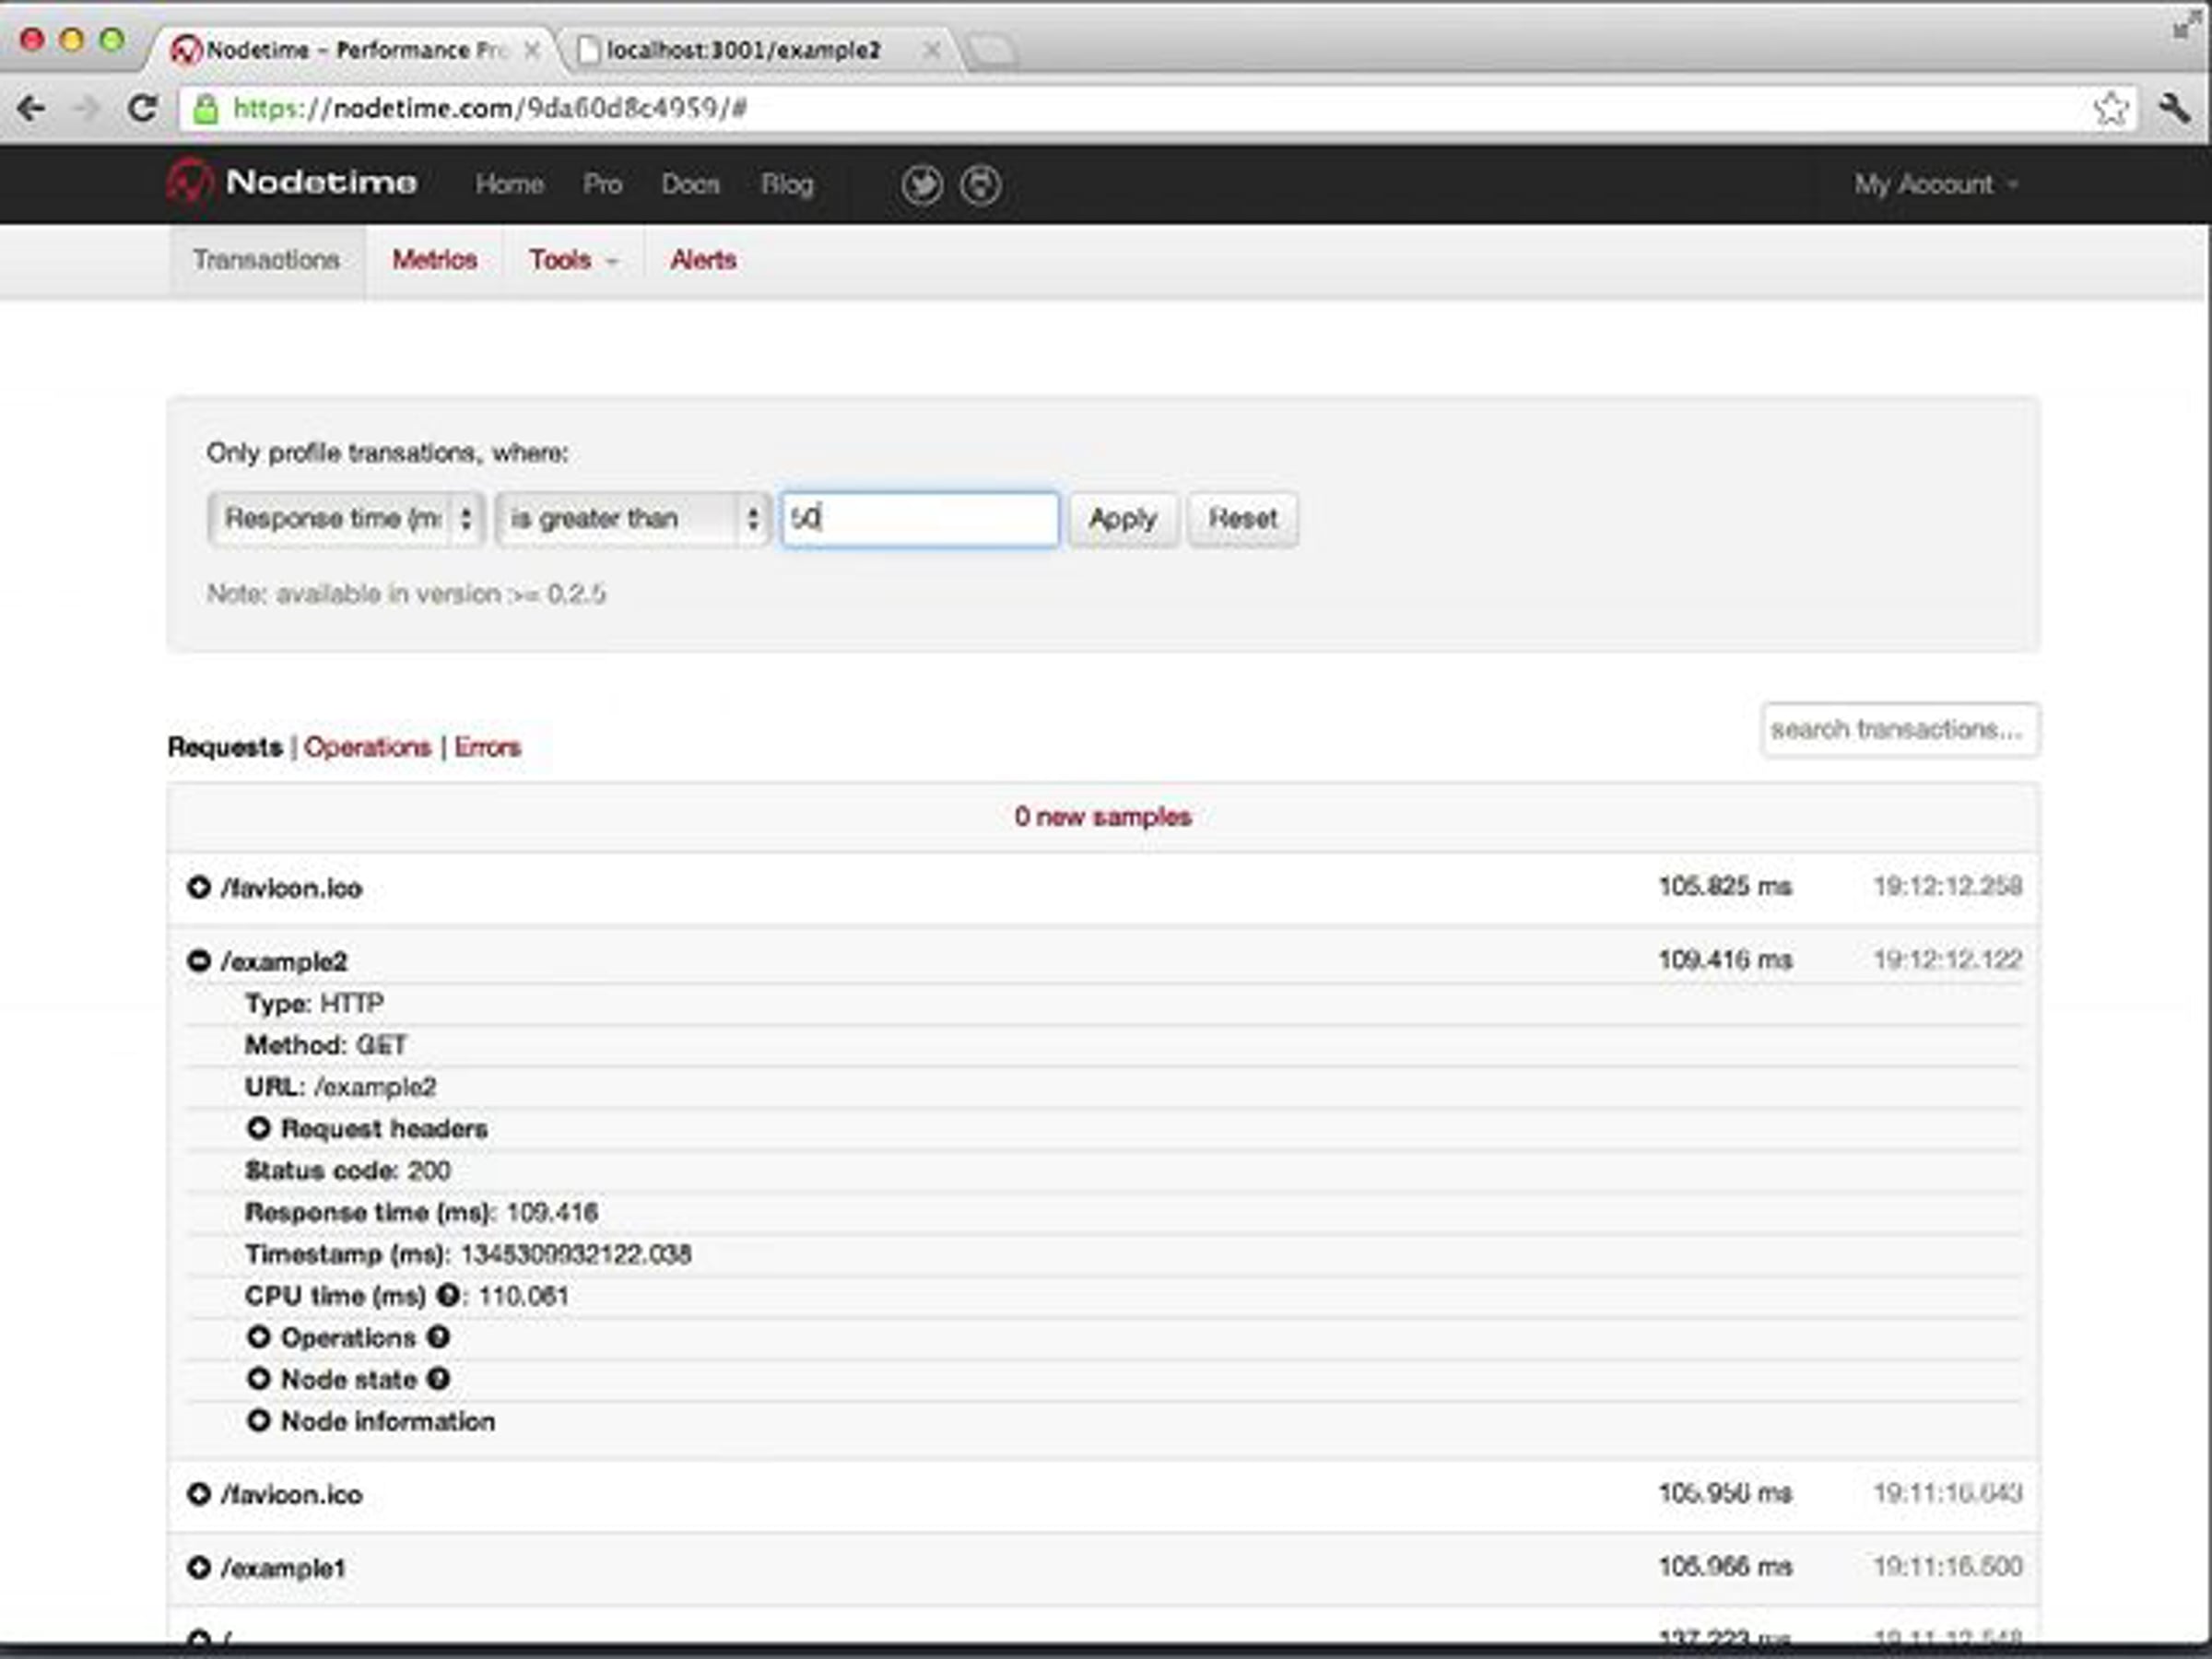The height and width of the screenshot is (1659, 2212).
Task: Bookmark page with the star icon
Action: (2110, 108)
